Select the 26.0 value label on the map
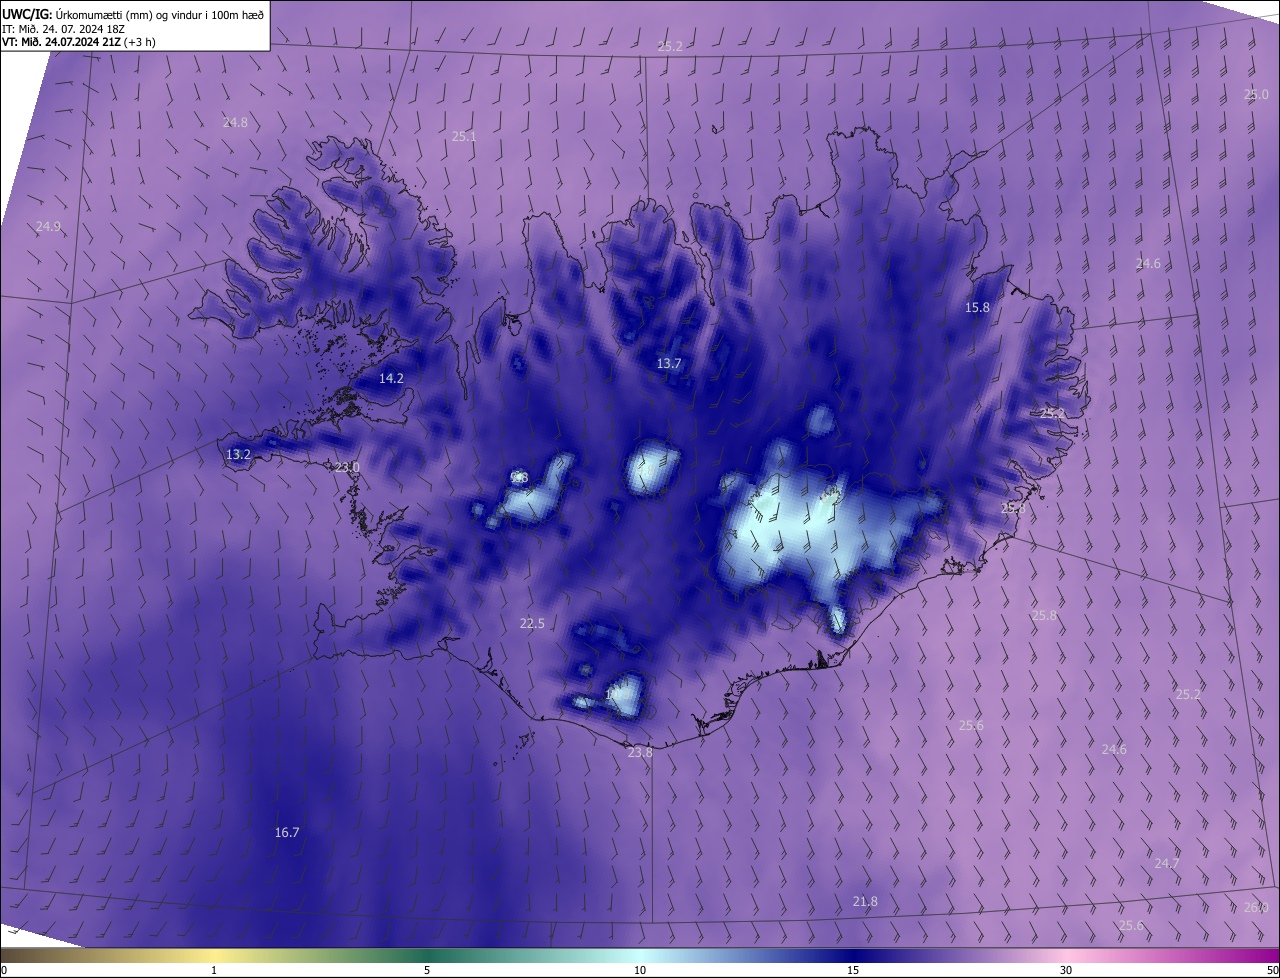This screenshot has width=1280, height=978. (1256, 908)
